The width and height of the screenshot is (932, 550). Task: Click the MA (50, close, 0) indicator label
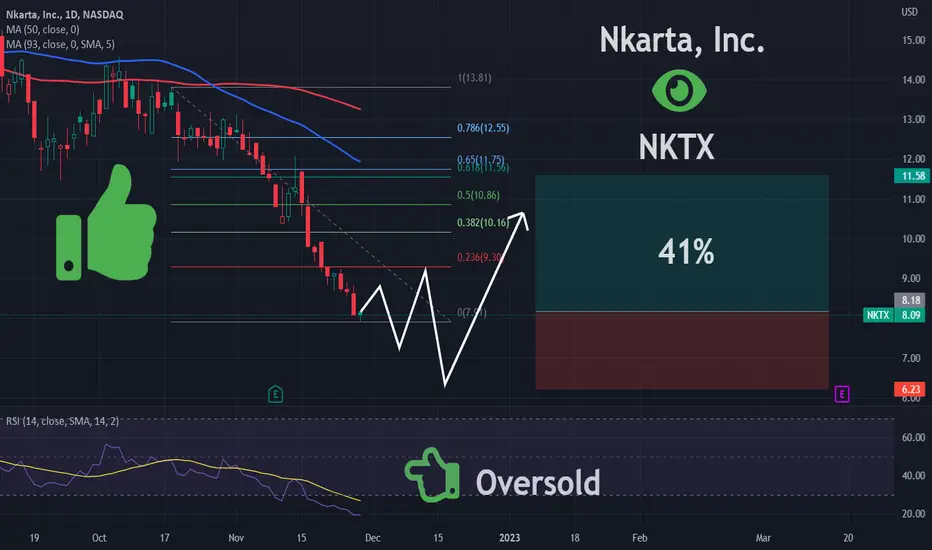43,30
